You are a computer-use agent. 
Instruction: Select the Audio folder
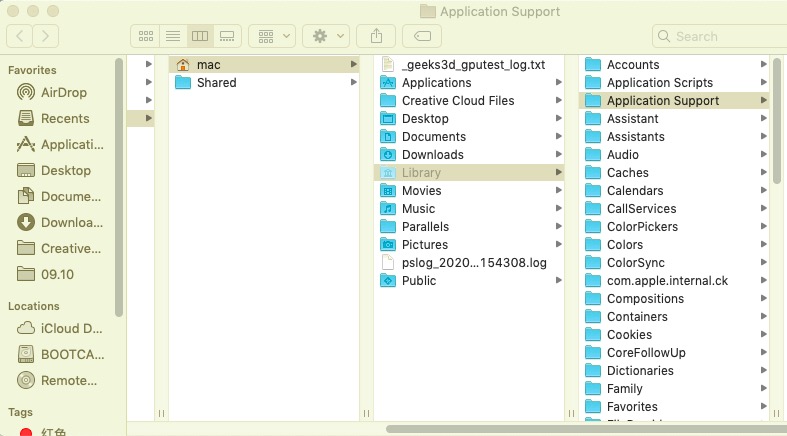(674, 155)
